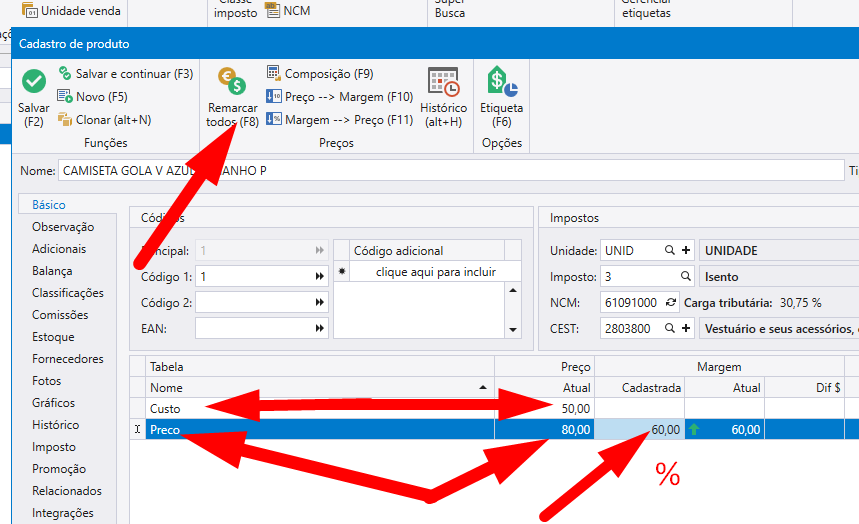Click the plus button next to Unidade
Screen dimensions: 859x524
tap(686, 251)
